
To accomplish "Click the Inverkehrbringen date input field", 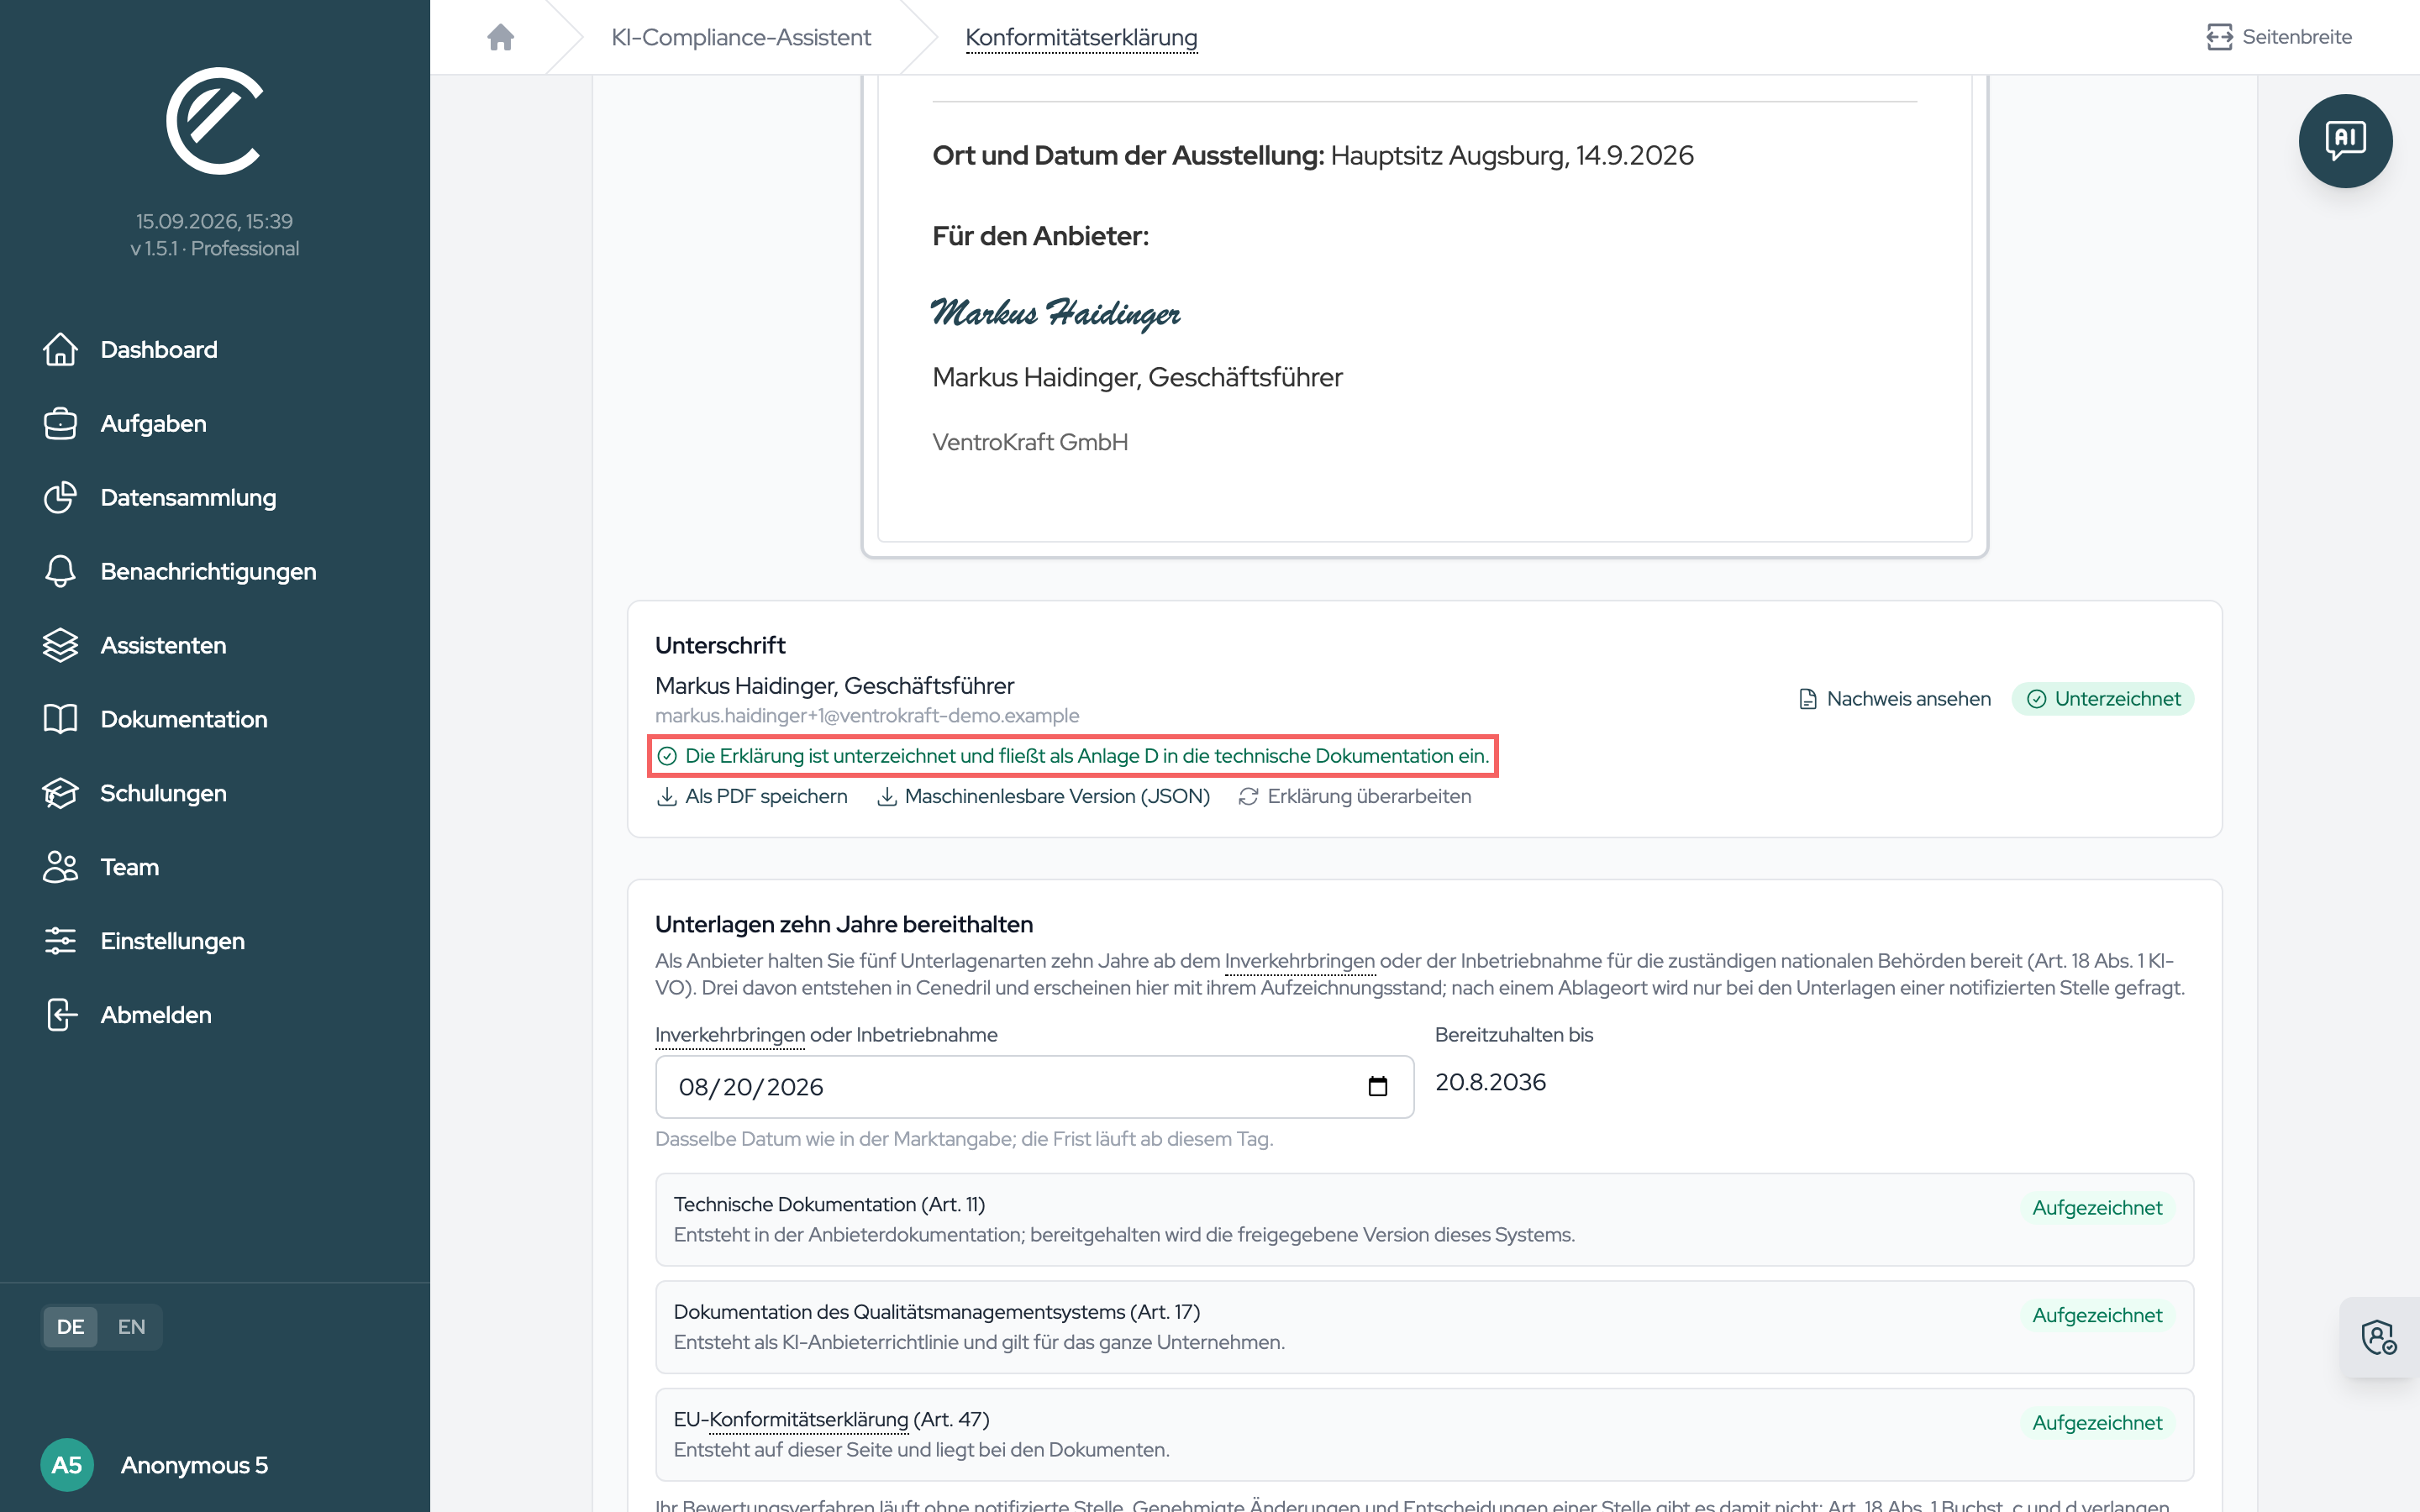I will click(1034, 1086).
